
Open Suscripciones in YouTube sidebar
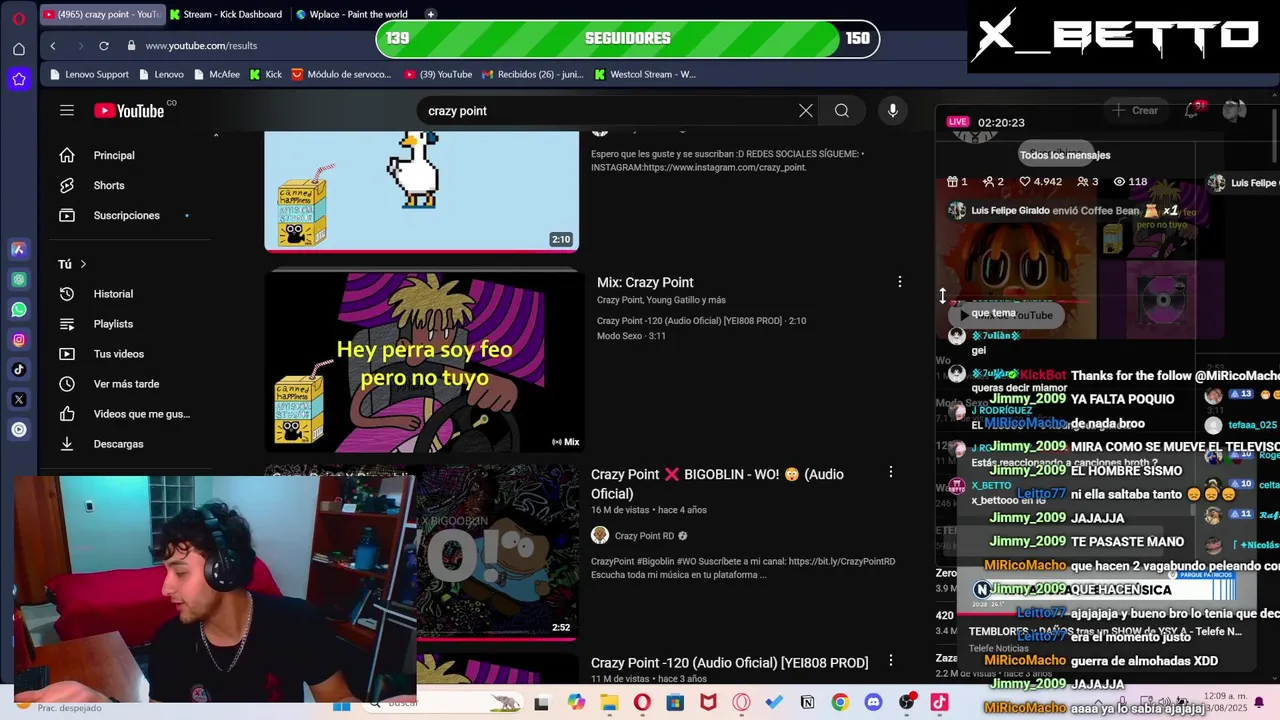[x=125, y=215]
